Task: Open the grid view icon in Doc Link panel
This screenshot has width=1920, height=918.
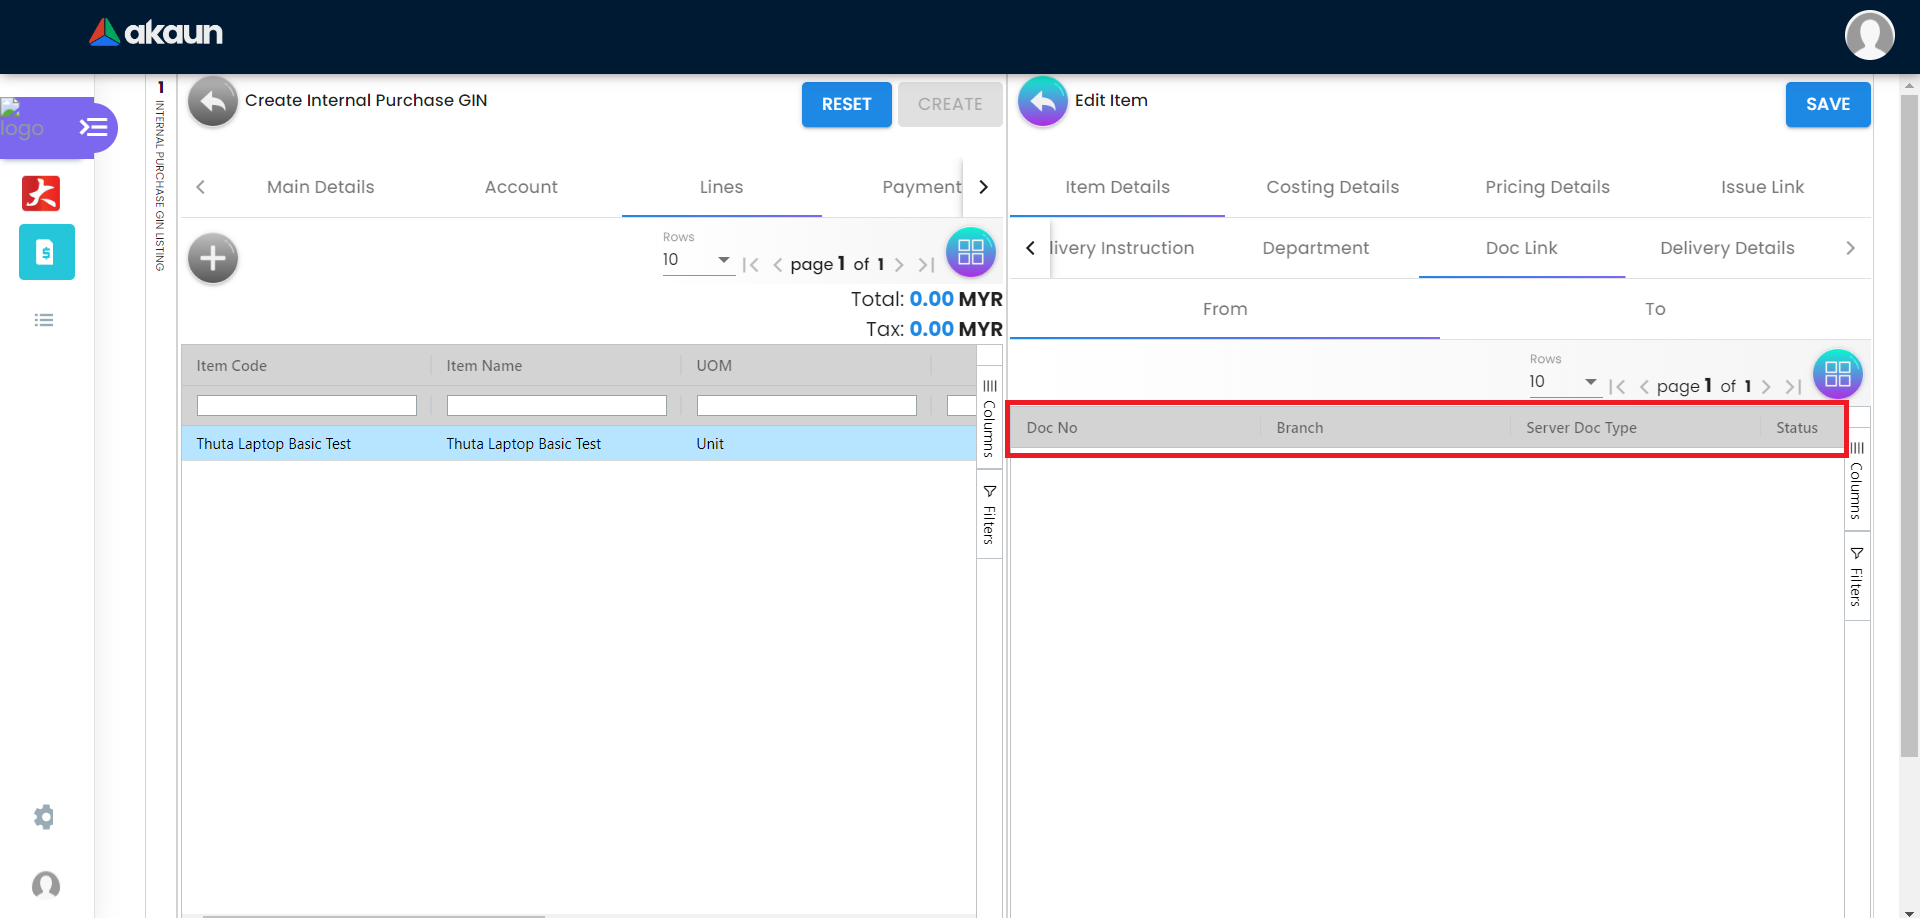Action: (1837, 374)
